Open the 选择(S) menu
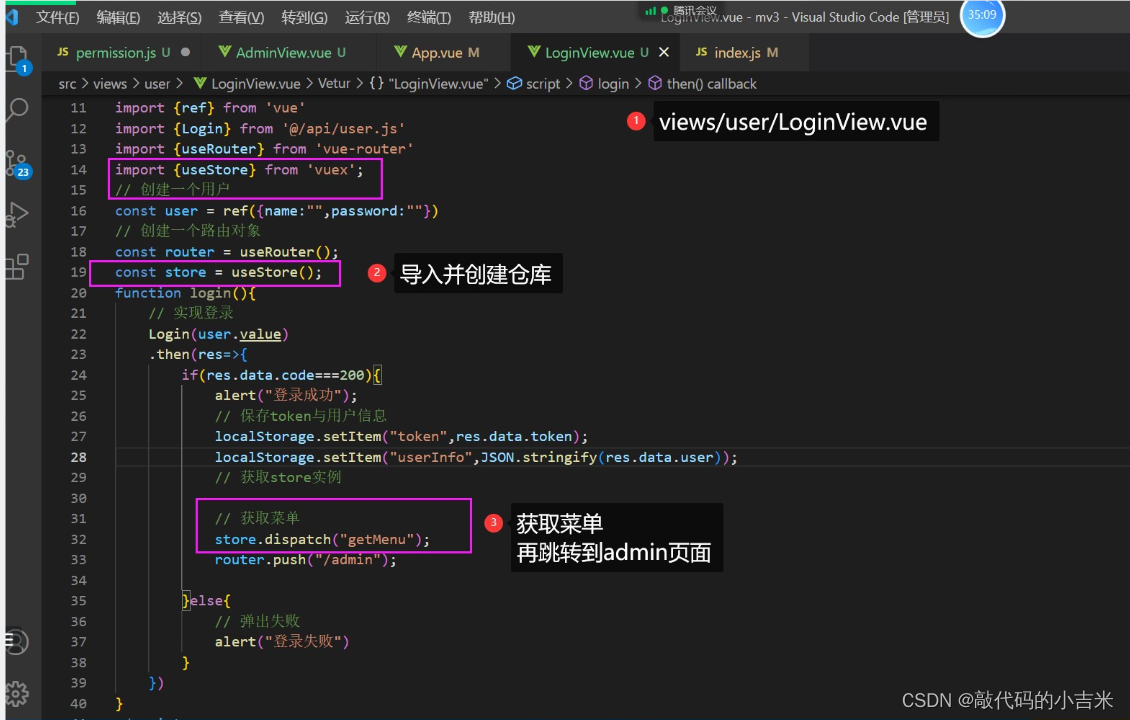The image size is (1130, 720). [x=179, y=17]
